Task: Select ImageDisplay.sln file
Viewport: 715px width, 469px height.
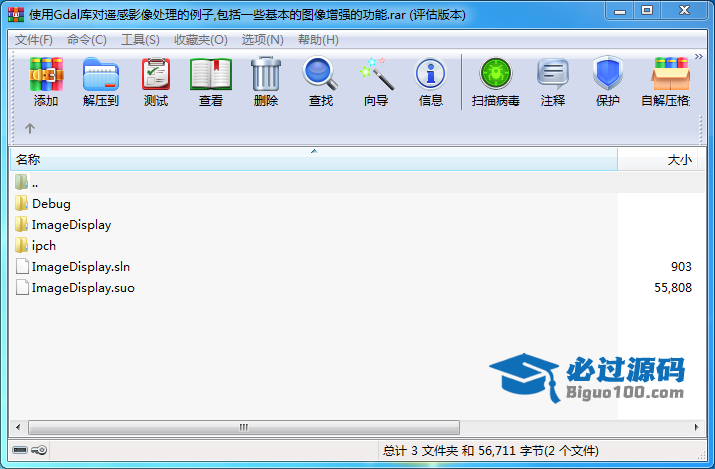Action: click(73, 267)
